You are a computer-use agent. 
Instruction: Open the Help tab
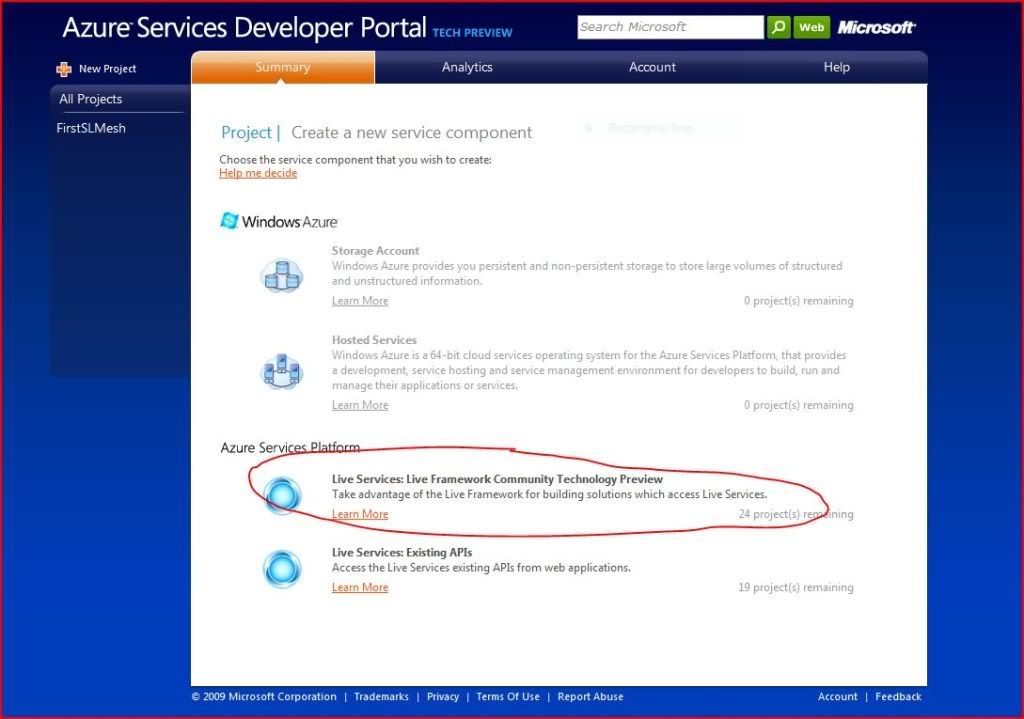click(x=836, y=67)
